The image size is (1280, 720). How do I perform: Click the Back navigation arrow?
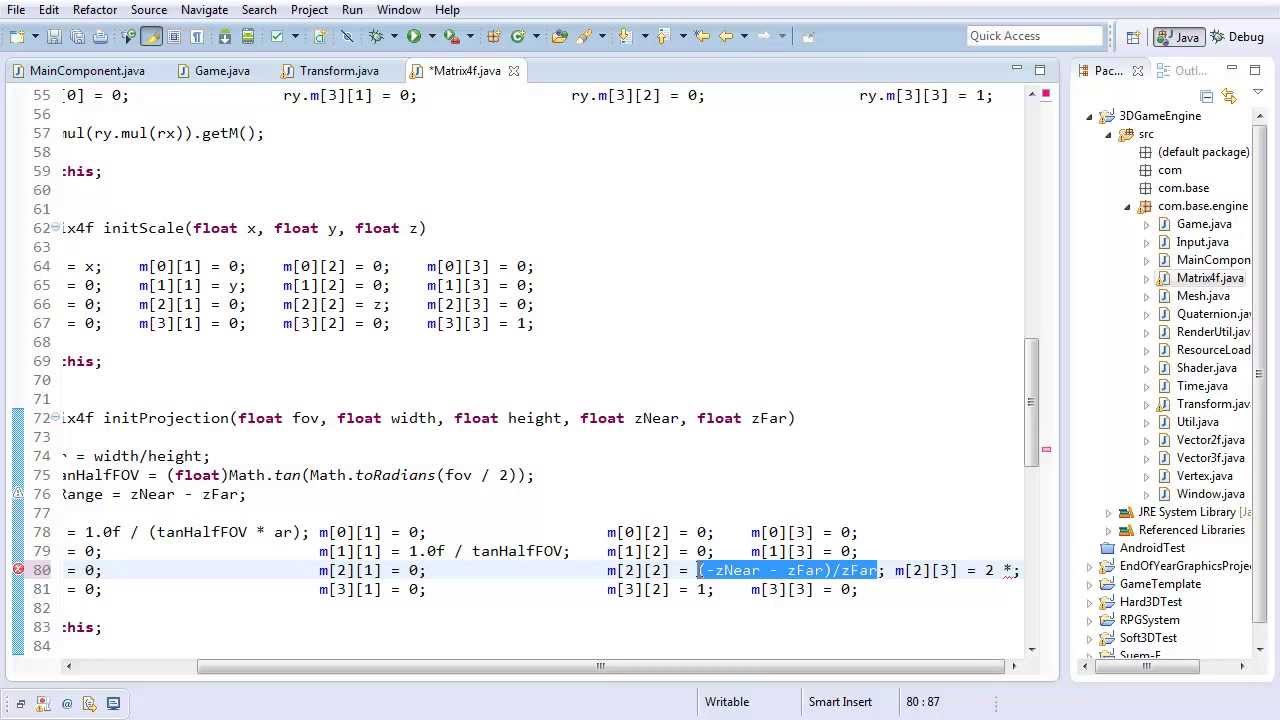(x=726, y=36)
